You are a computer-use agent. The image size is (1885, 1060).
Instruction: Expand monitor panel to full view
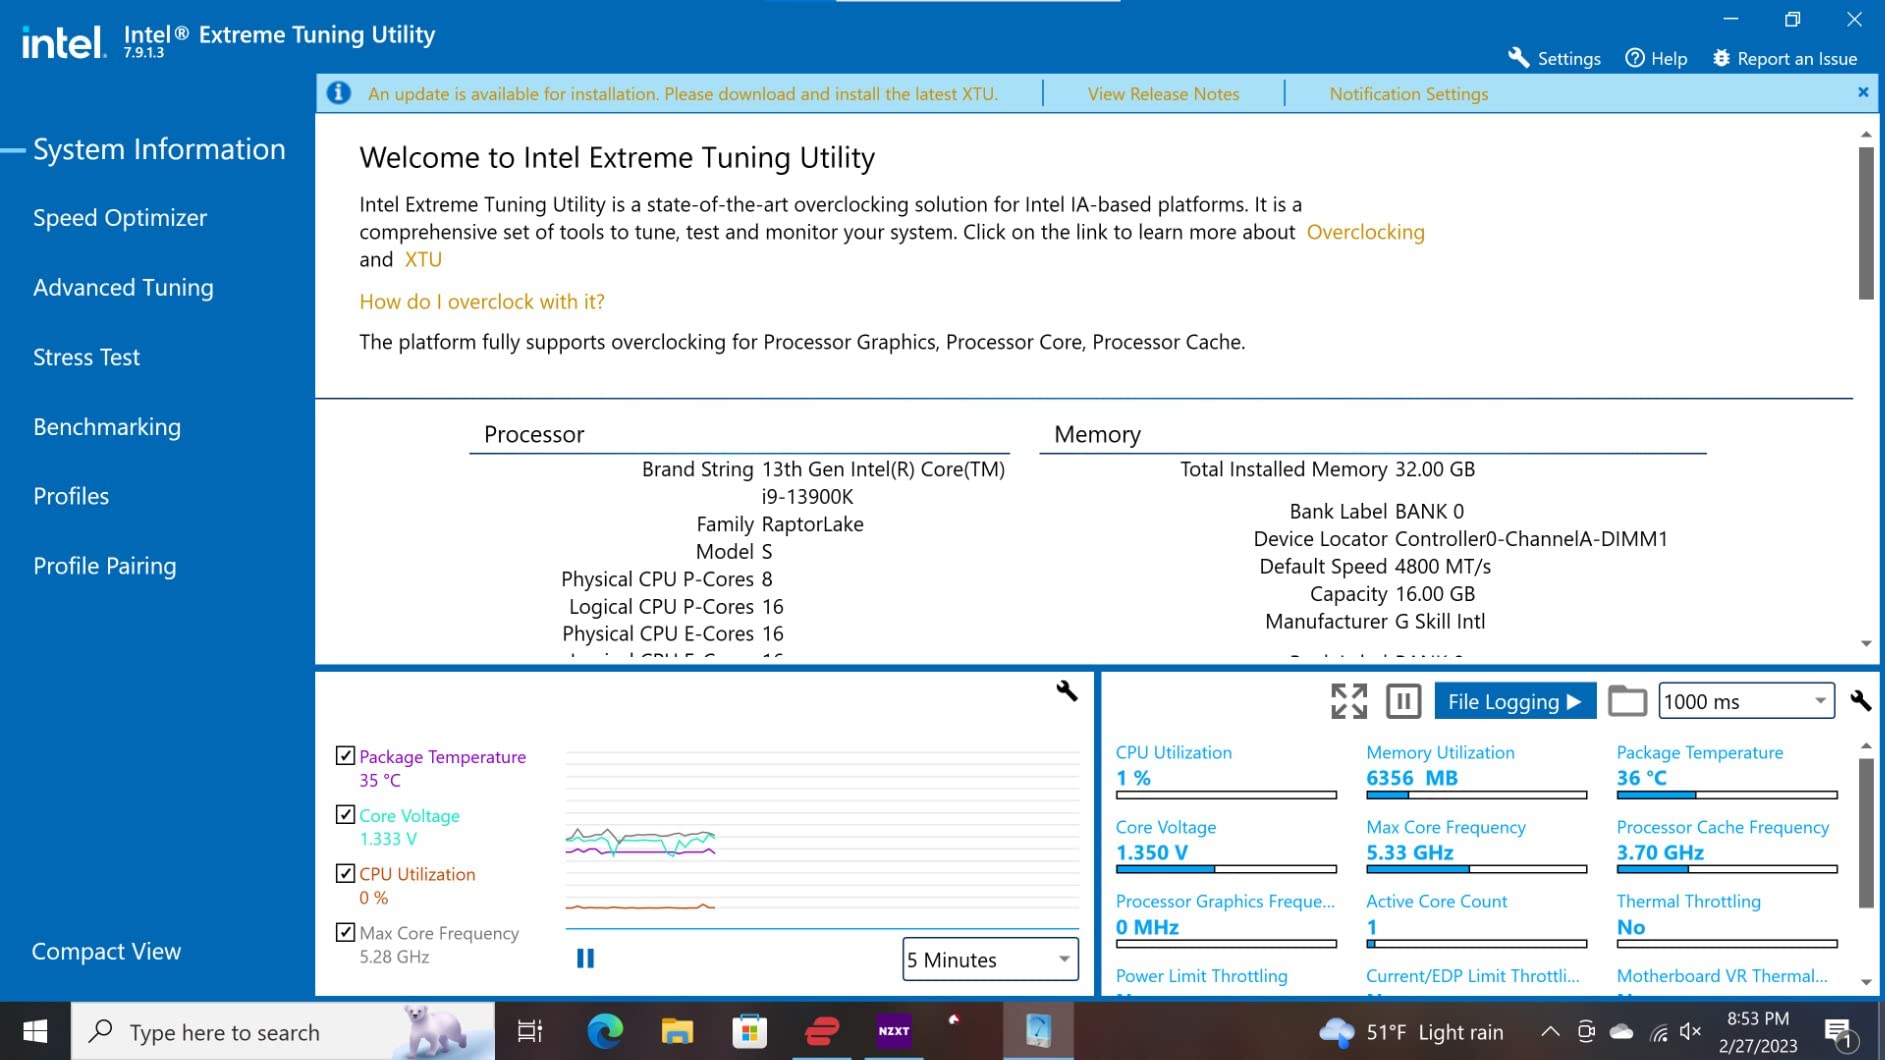[x=1349, y=701]
